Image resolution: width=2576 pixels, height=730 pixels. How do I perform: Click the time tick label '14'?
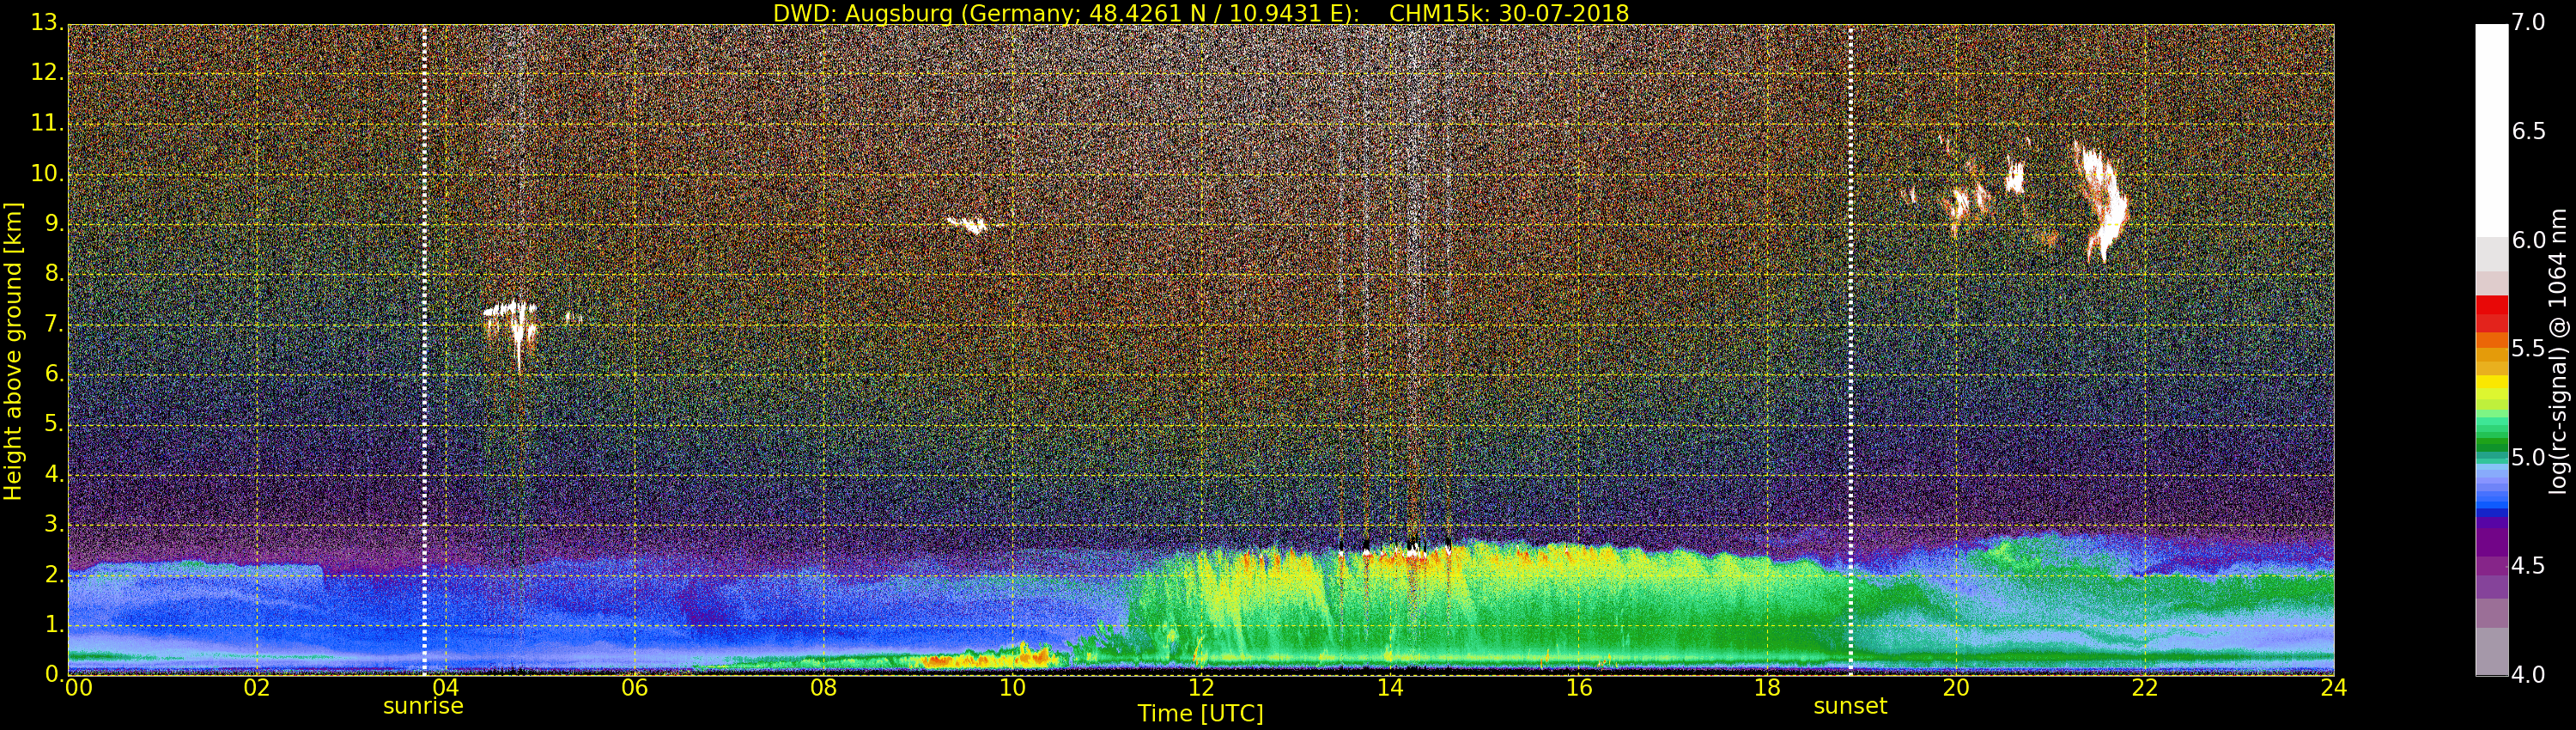tap(1390, 688)
